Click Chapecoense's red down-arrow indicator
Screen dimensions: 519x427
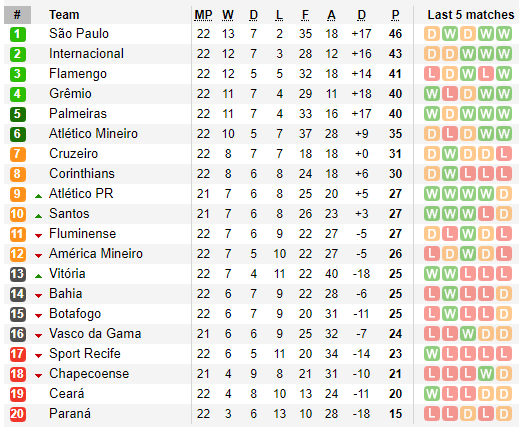(38, 376)
